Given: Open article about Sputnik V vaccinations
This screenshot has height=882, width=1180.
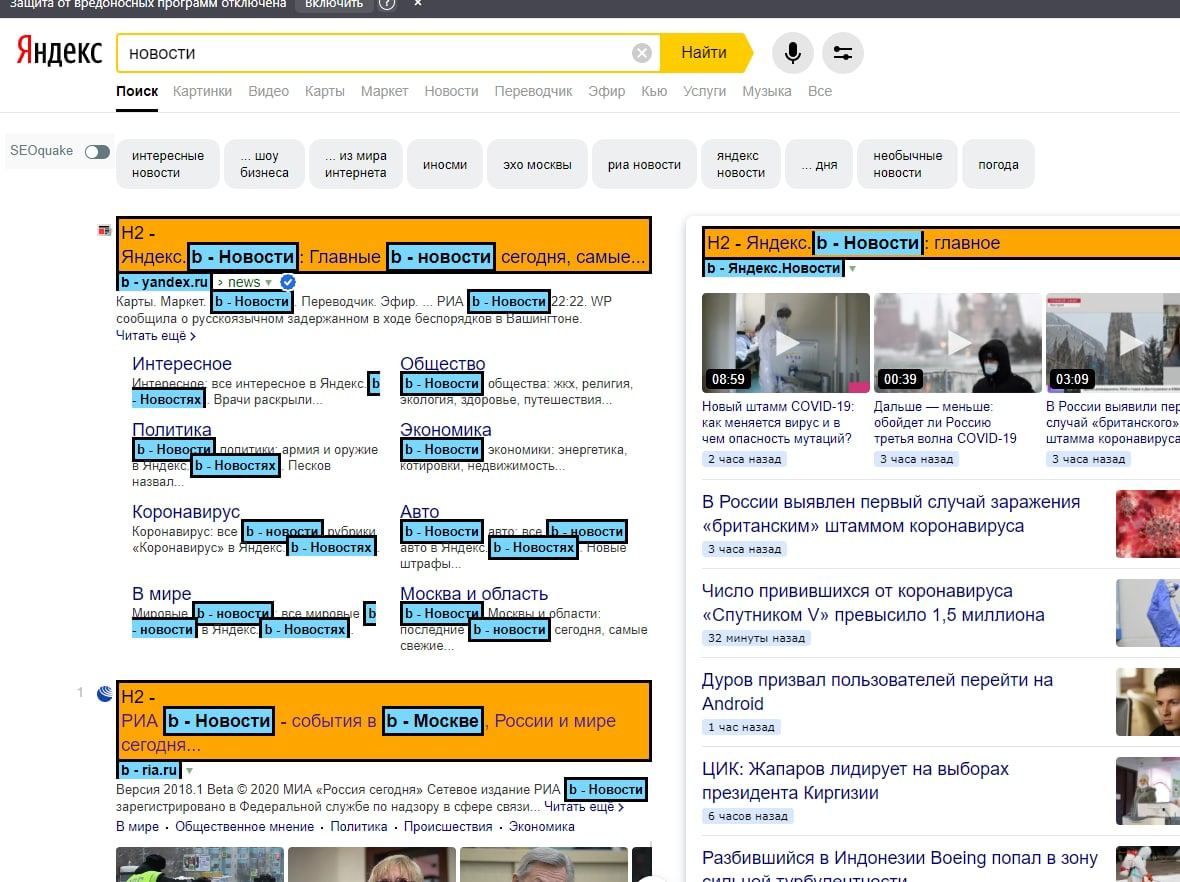Looking at the screenshot, I should tap(873, 603).
